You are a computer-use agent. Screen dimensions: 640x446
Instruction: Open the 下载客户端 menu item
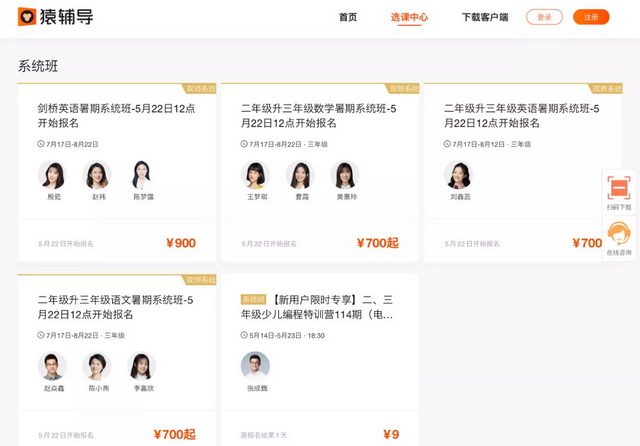(485, 17)
